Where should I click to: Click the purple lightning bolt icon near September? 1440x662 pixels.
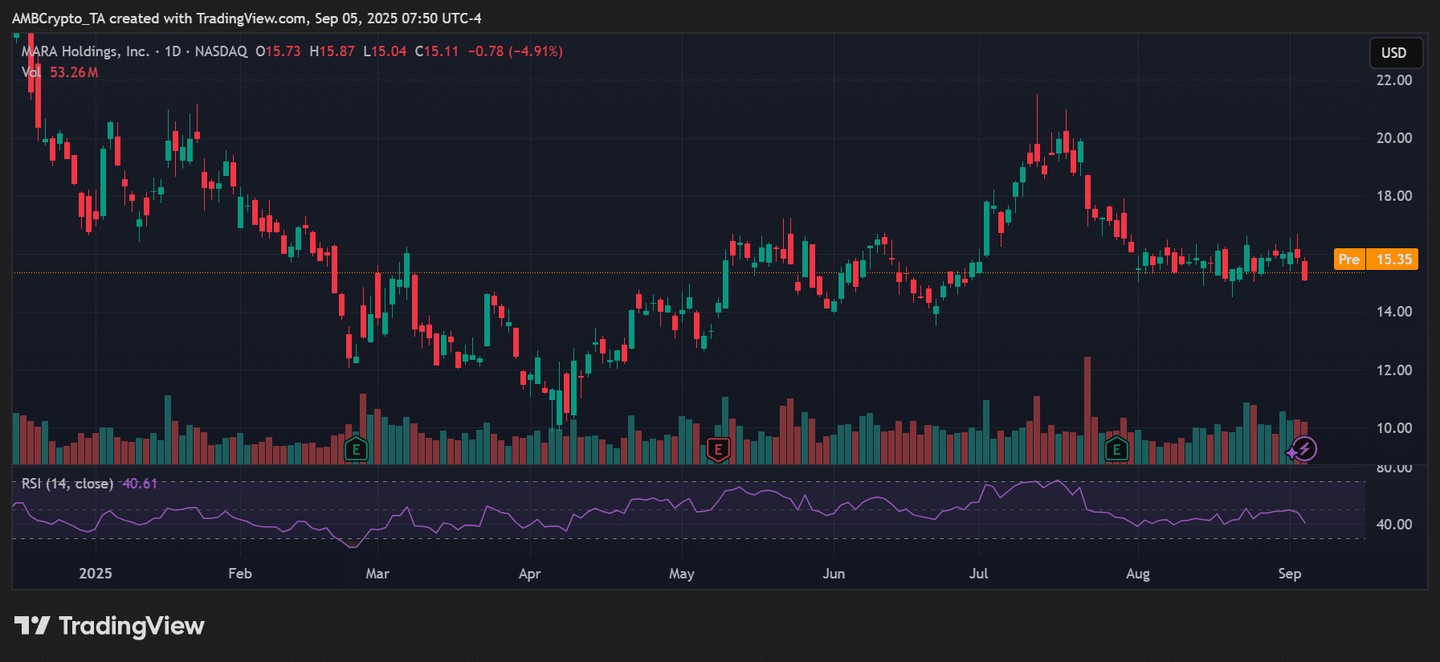coord(1303,450)
